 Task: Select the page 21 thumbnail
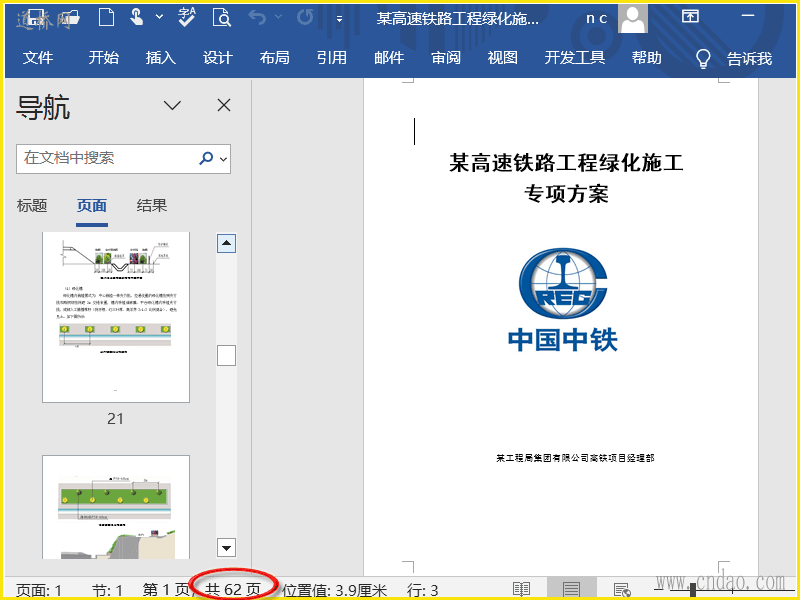click(x=116, y=317)
